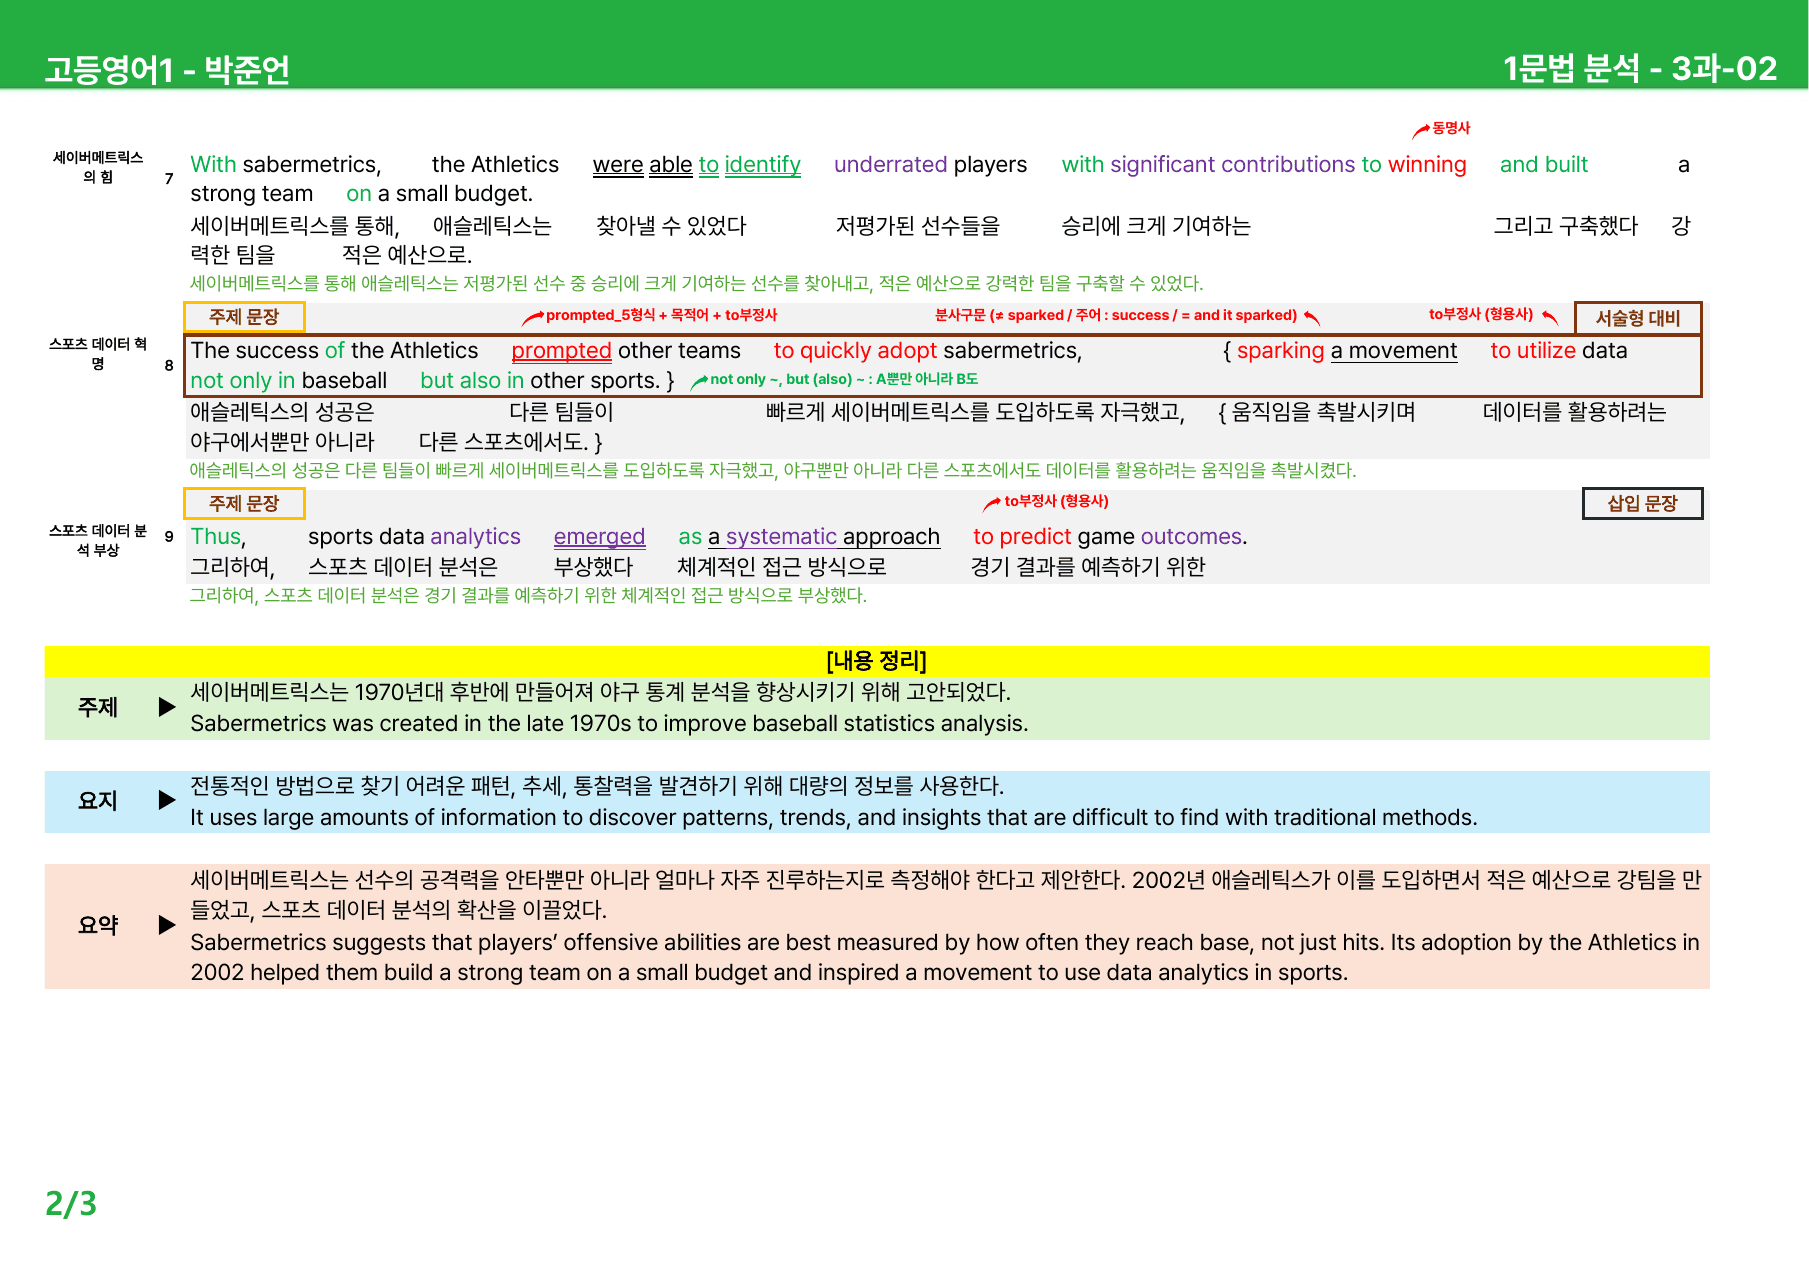Click the Korean gloss 체계적인 접근 방식으로
Screen dimensions: 1809x1279
pyautogui.click(x=781, y=567)
